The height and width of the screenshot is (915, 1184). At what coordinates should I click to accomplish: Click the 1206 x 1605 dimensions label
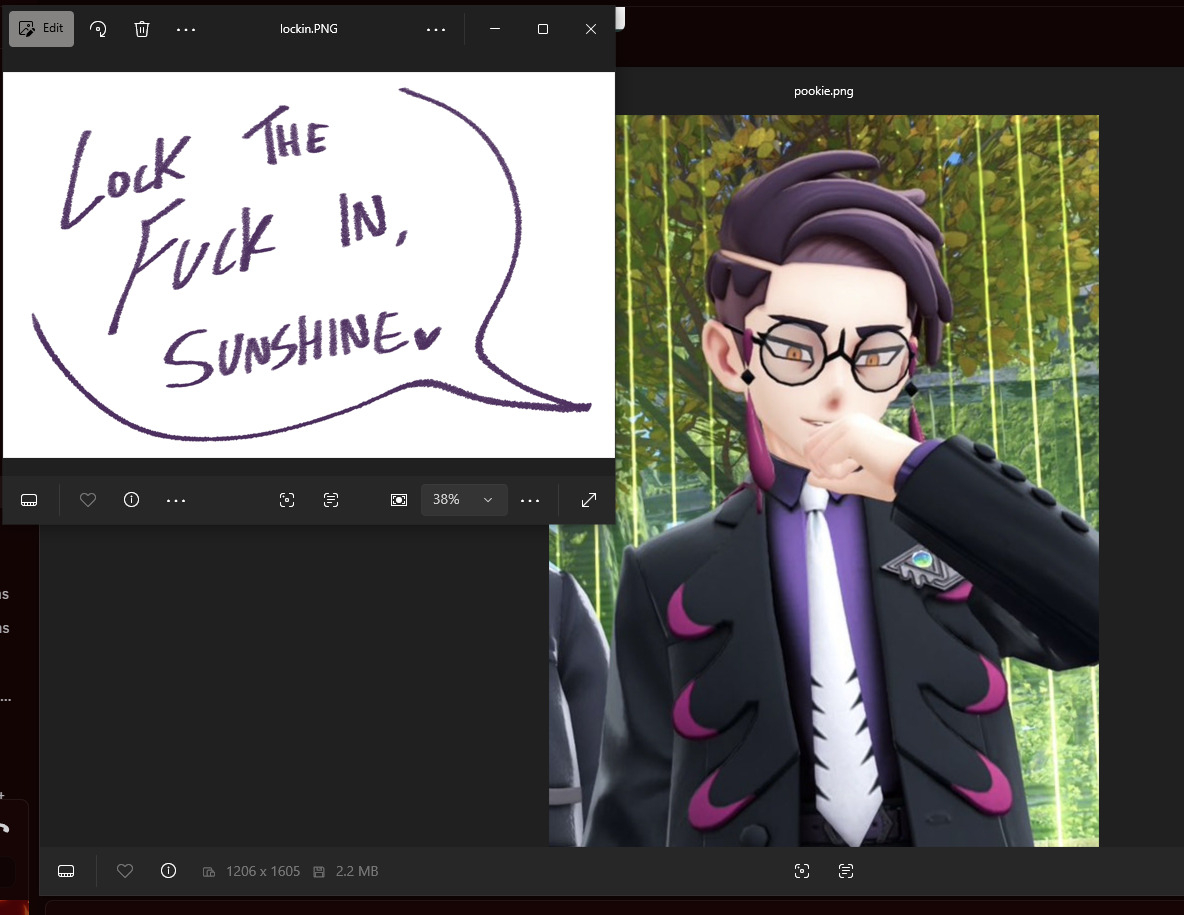[262, 871]
